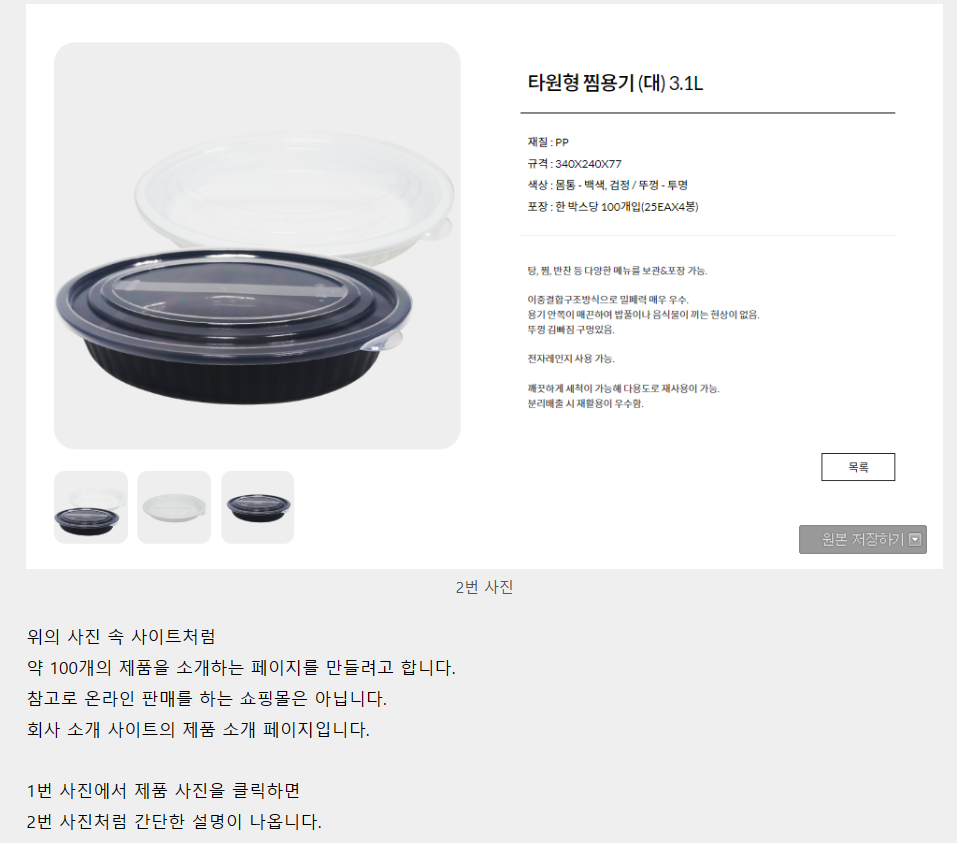Viewport: 957px width, 843px height.
Task: Click the 원본 저장하기 button
Action: click(862, 540)
